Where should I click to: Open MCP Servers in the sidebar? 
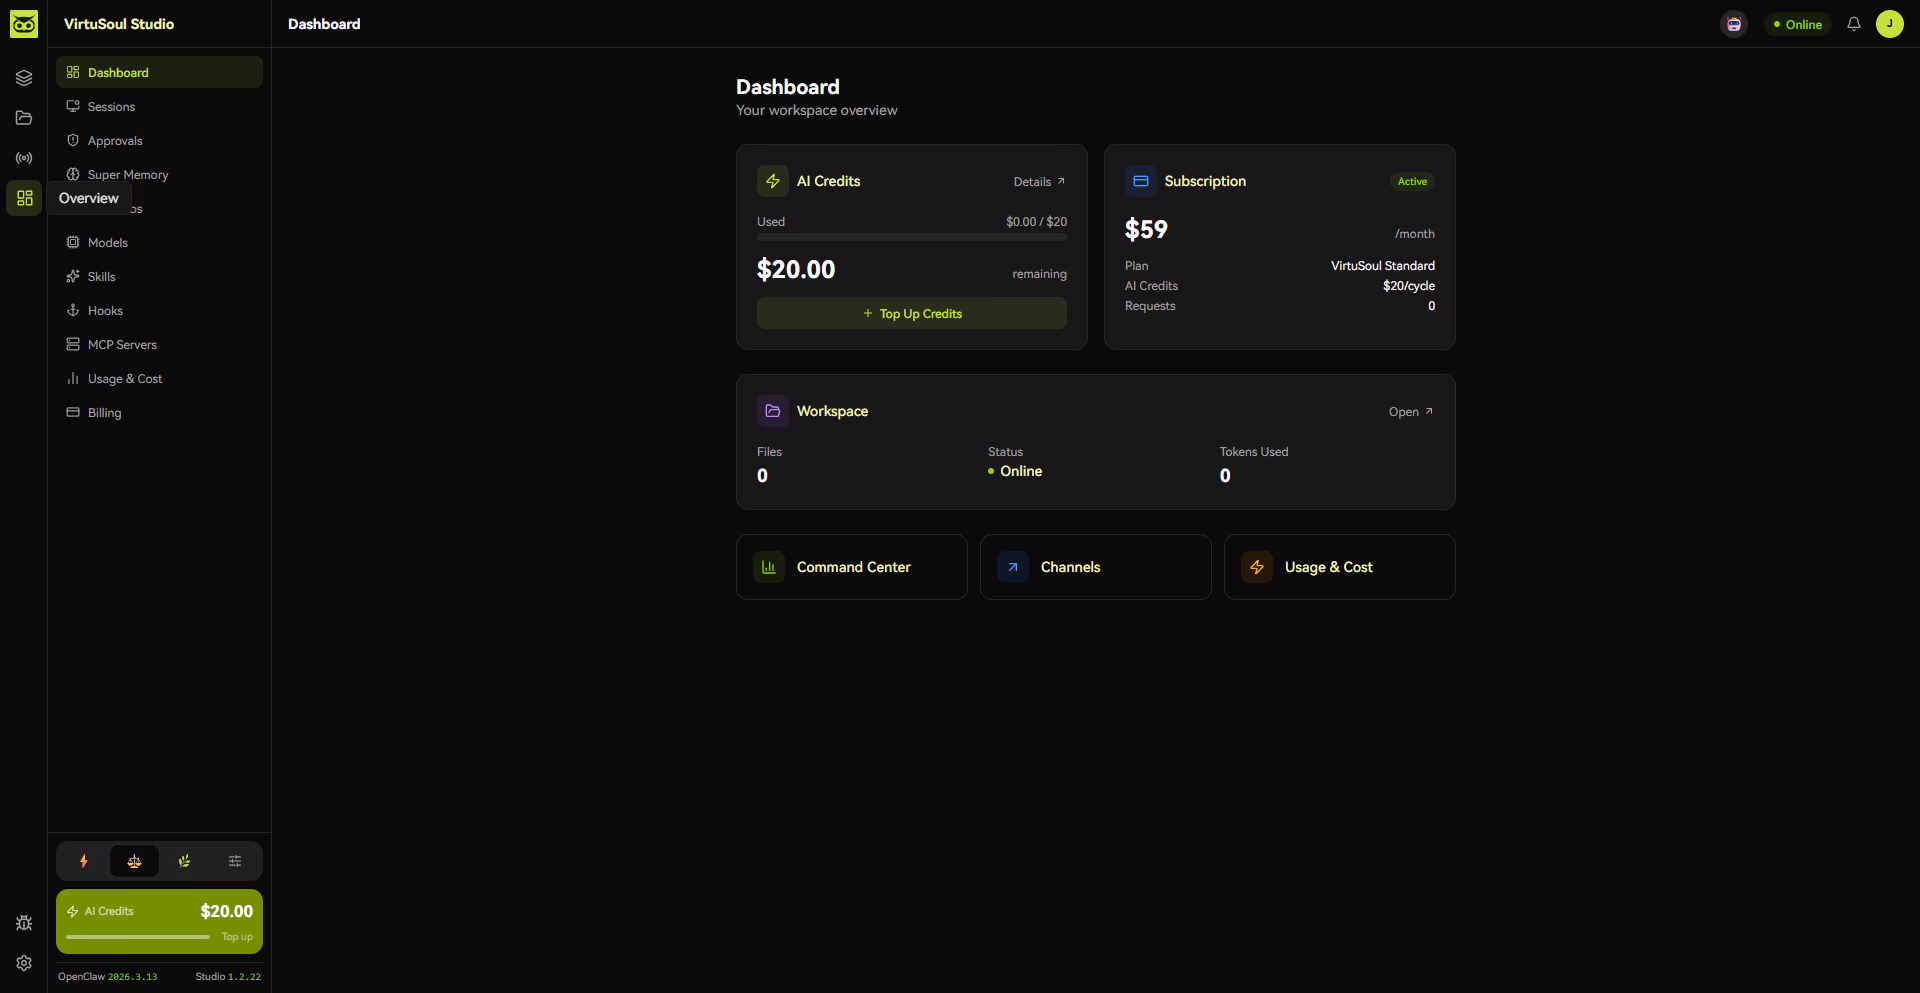click(159, 344)
